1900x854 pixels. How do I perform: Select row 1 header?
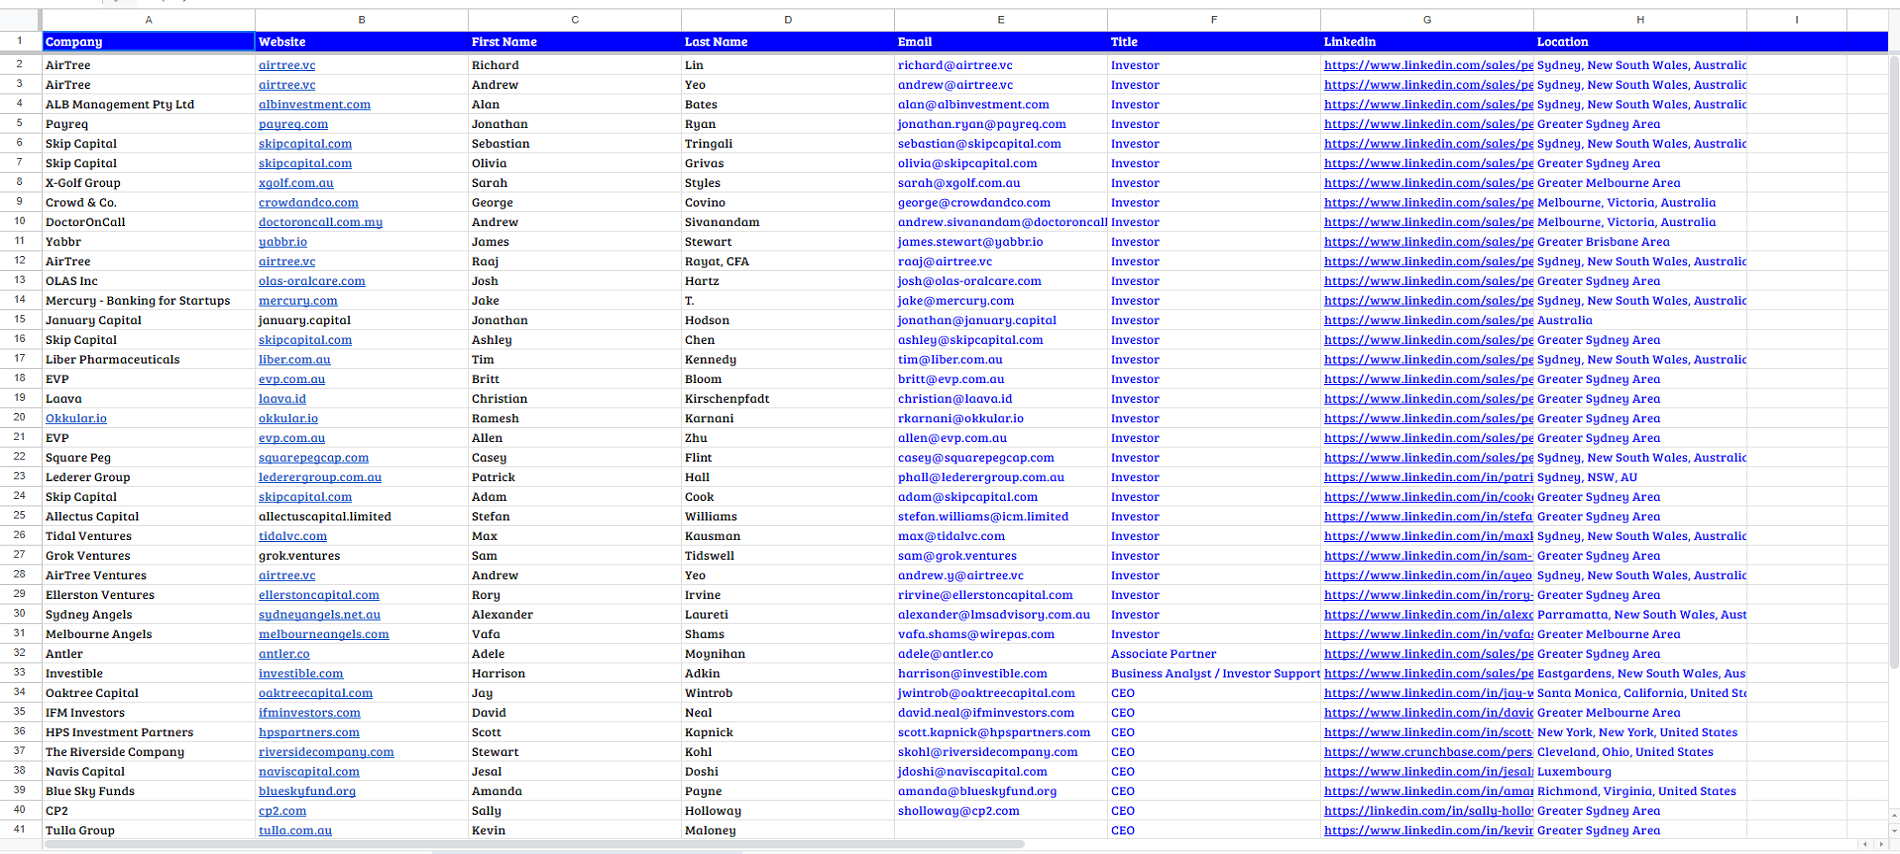20,41
